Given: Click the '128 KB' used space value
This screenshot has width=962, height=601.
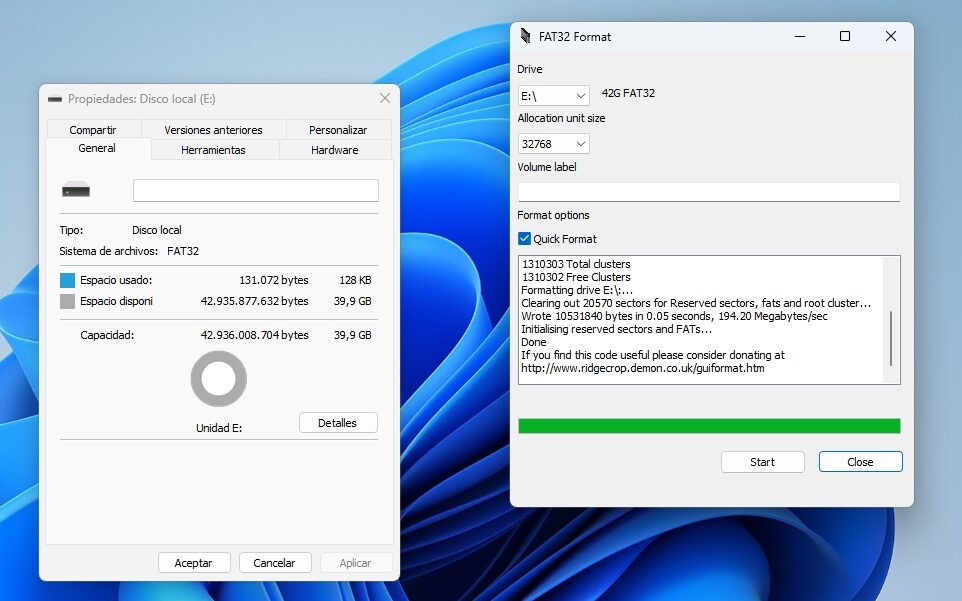Looking at the screenshot, I should [355, 280].
